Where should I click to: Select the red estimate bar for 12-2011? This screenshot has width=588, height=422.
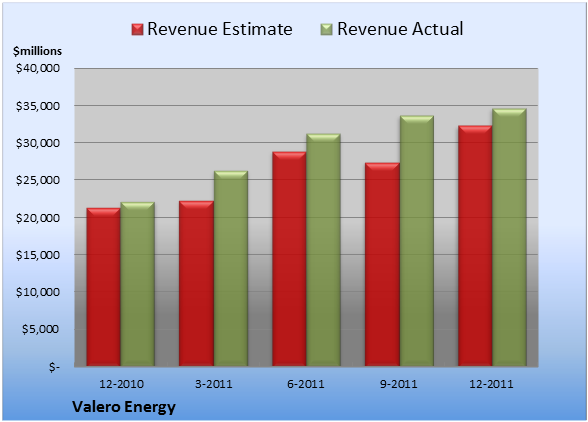[x=475, y=246]
